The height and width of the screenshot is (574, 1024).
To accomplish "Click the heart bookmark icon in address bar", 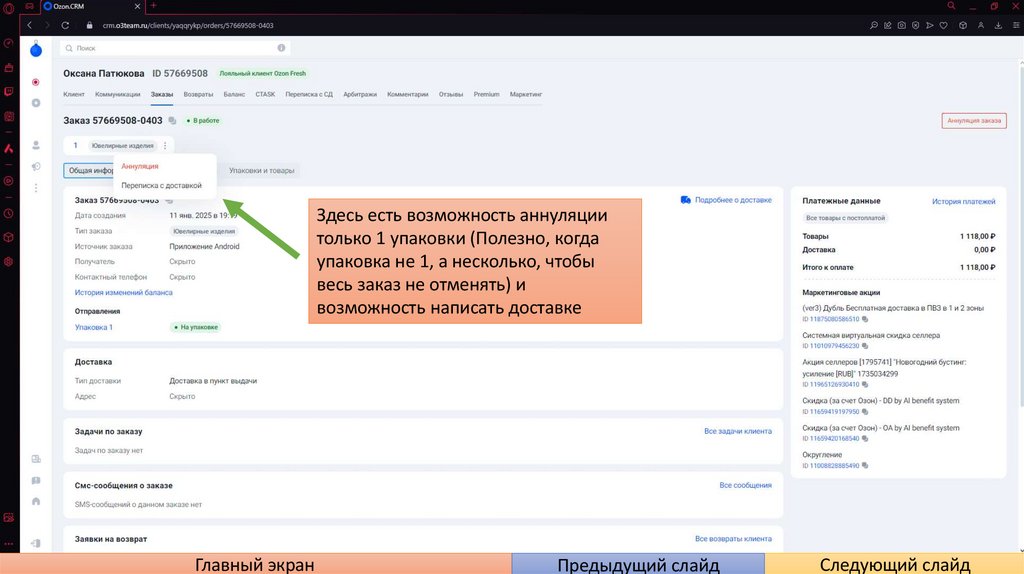I will (x=944, y=25).
